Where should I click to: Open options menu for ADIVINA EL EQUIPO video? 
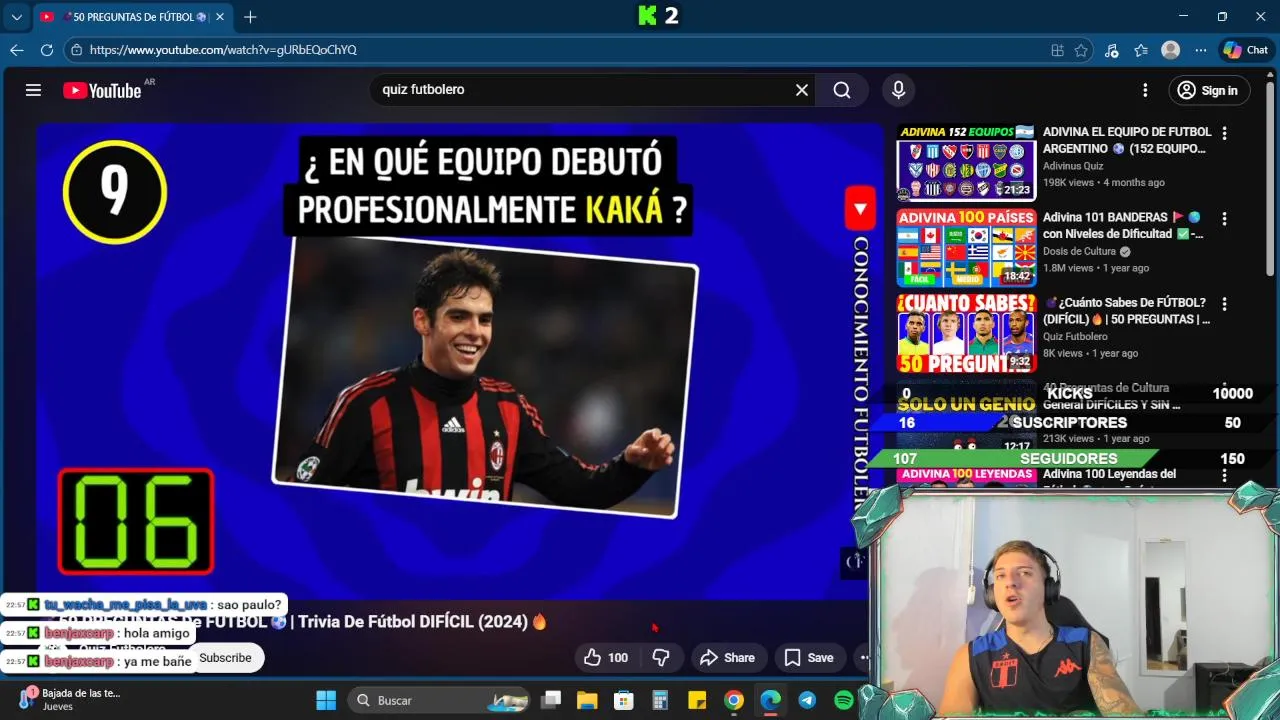[1224, 133]
